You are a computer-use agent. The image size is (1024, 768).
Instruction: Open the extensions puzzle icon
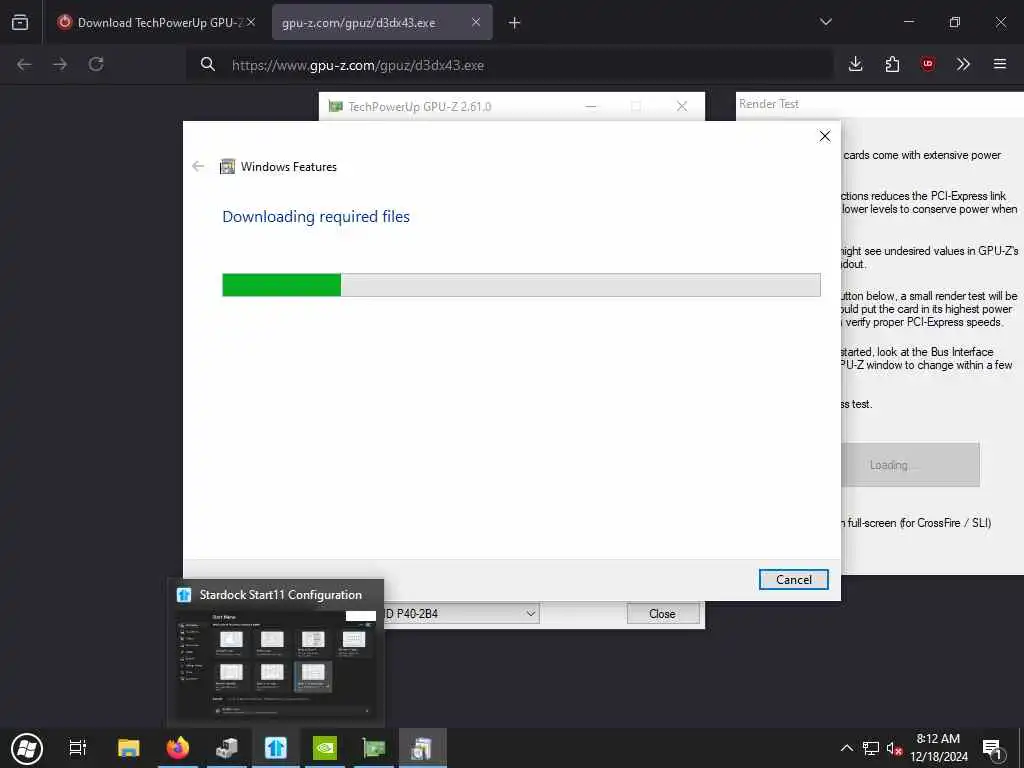(x=892, y=64)
